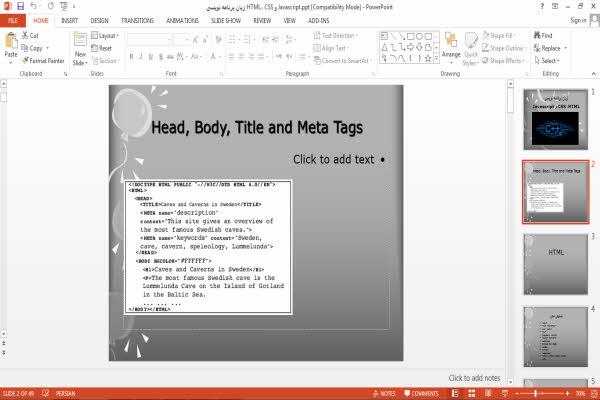600x400 pixels.
Task: Activate the Format Painter
Action: click(43, 61)
